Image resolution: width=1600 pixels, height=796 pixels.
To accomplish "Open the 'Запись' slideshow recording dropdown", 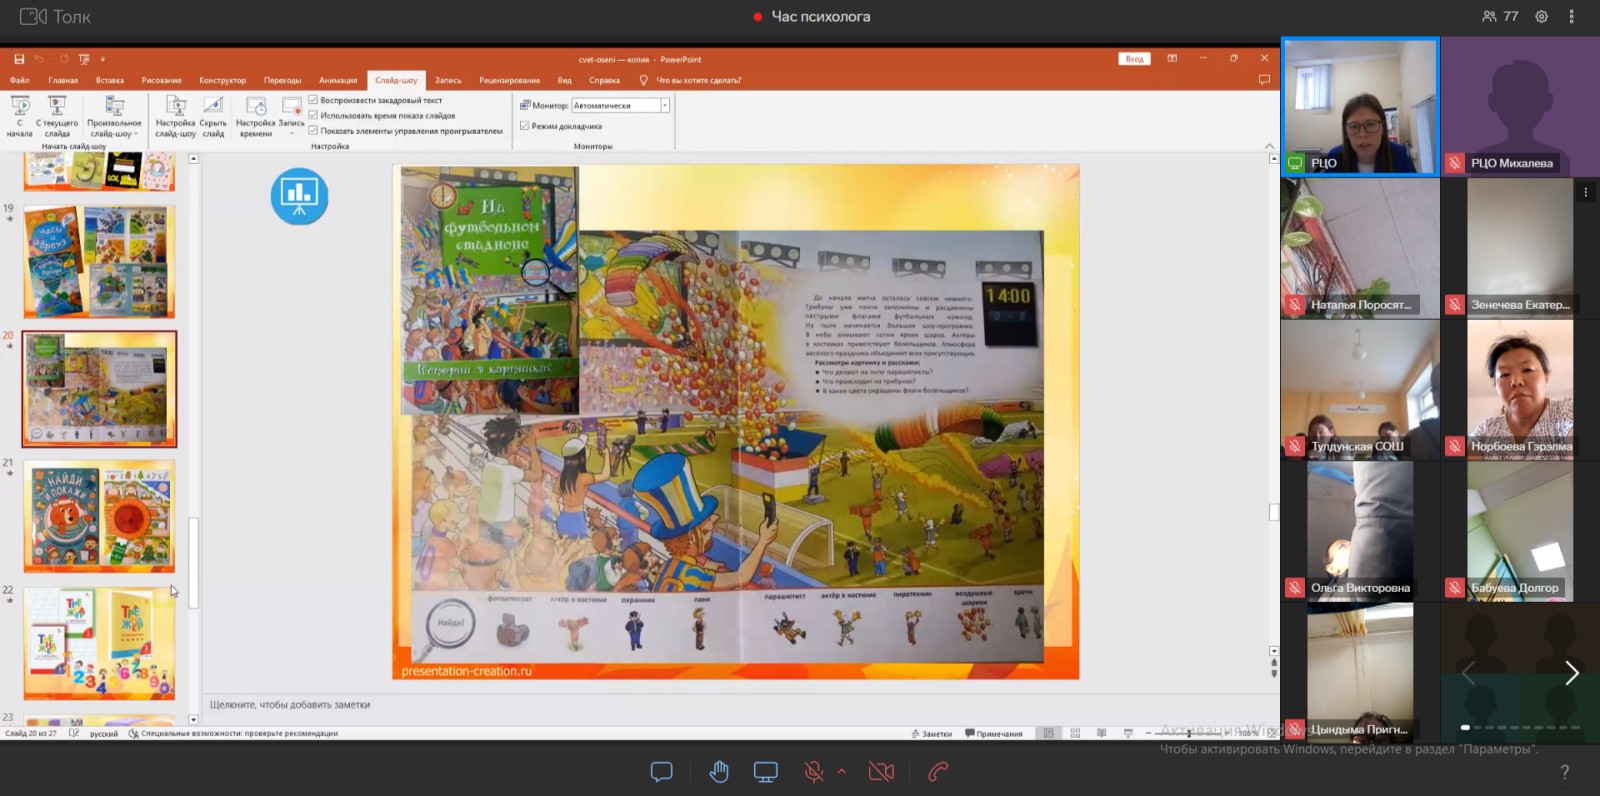I will click(291, 117).
